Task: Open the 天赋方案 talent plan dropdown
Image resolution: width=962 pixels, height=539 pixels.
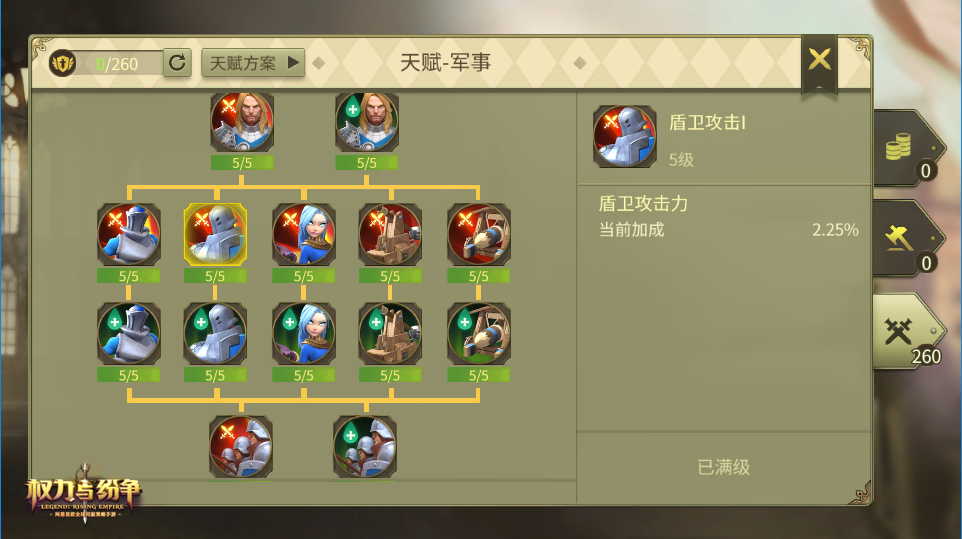Action: click(x=253, y=63)
